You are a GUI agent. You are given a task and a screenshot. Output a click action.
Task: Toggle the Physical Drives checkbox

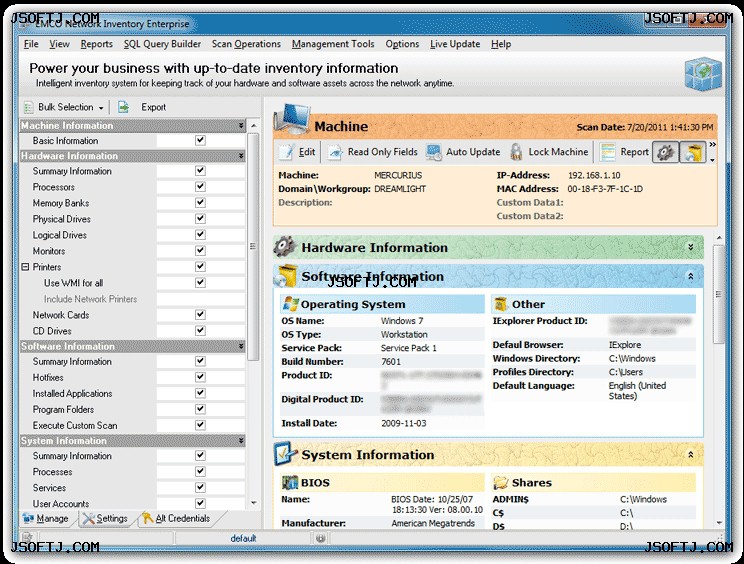click(x=200, y=219)
